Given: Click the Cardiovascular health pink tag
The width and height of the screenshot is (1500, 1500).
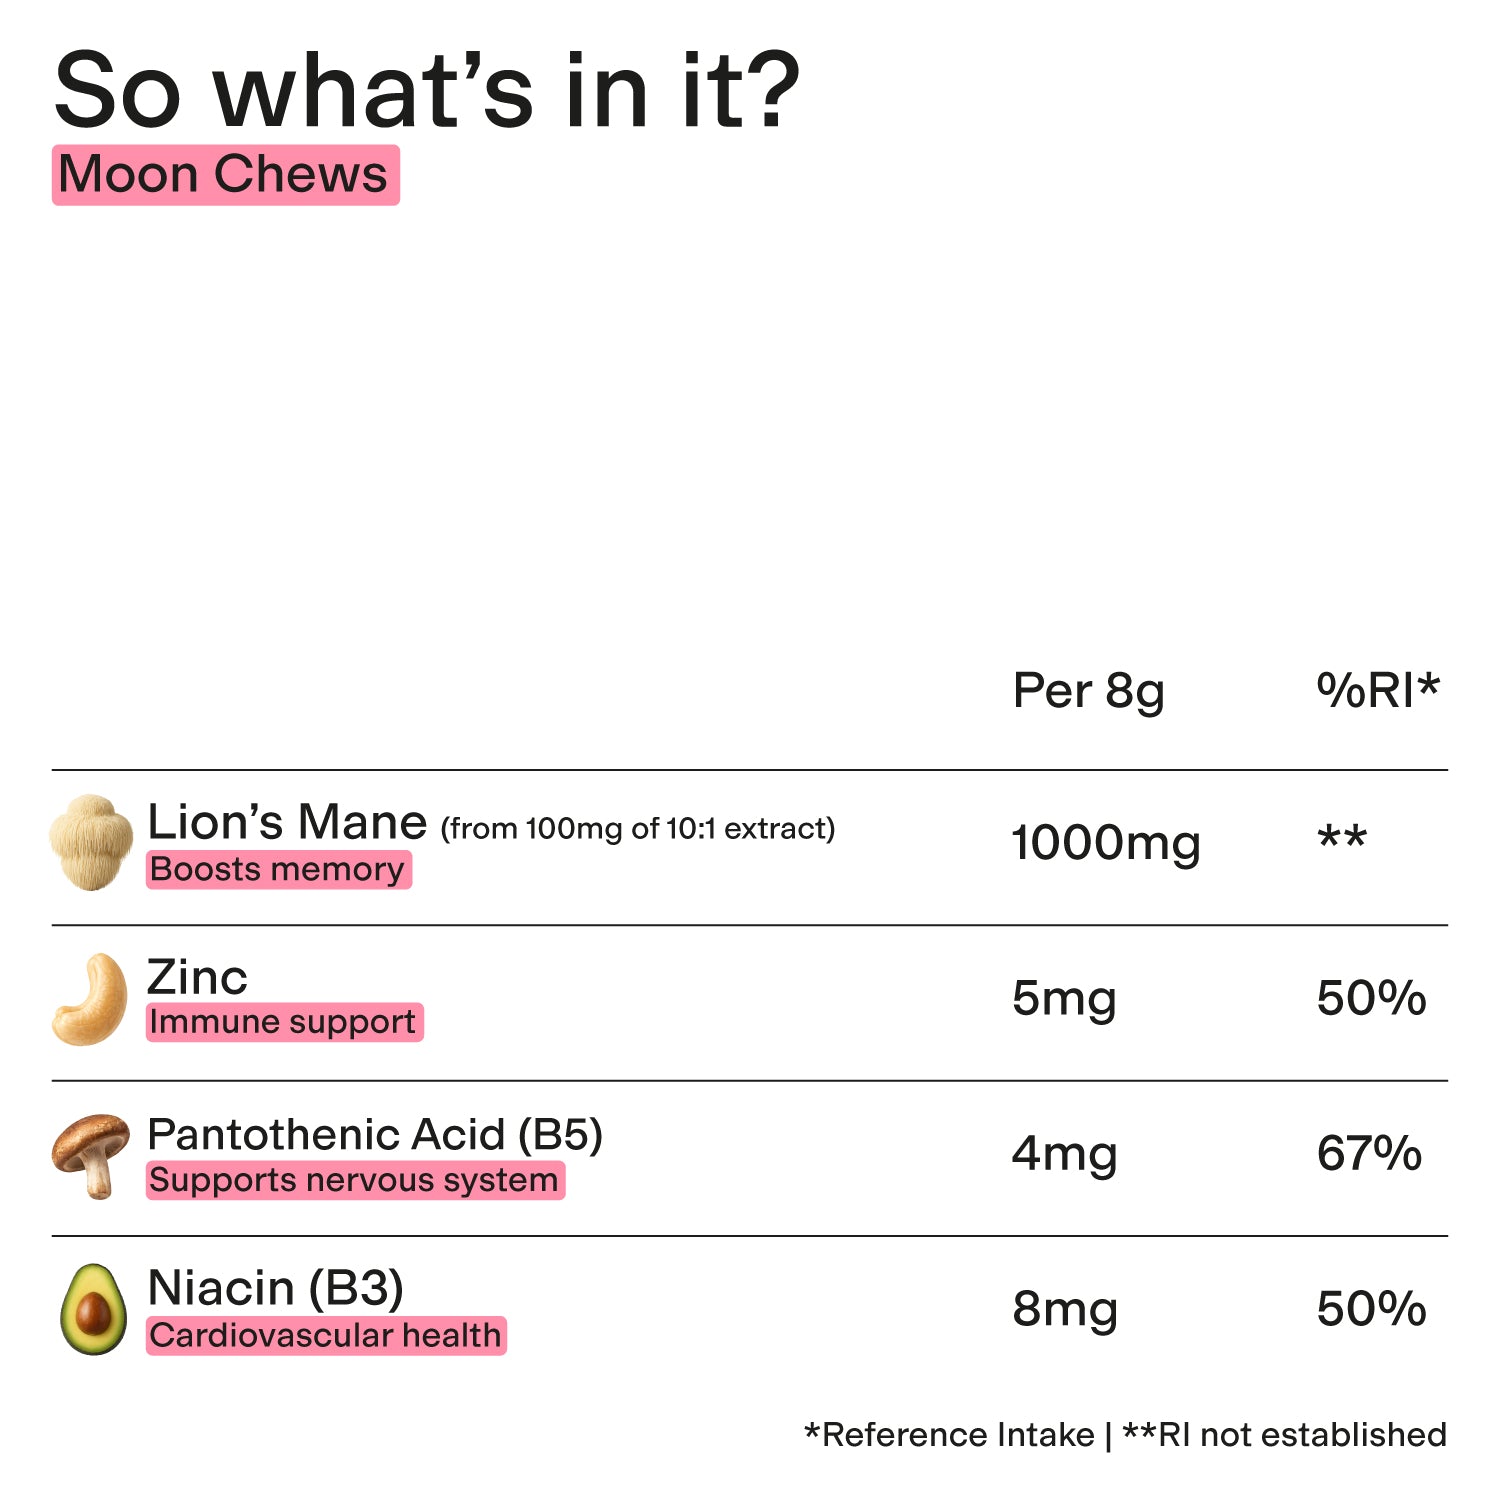Looking at the screenshot, I should [326, 1335].
